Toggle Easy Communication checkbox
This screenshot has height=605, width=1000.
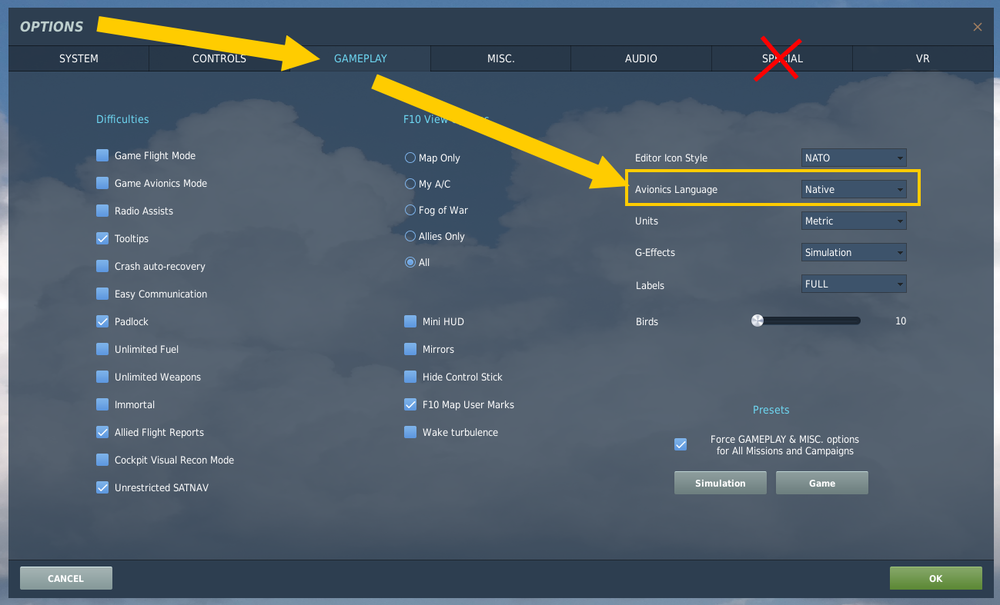point(102,294)
